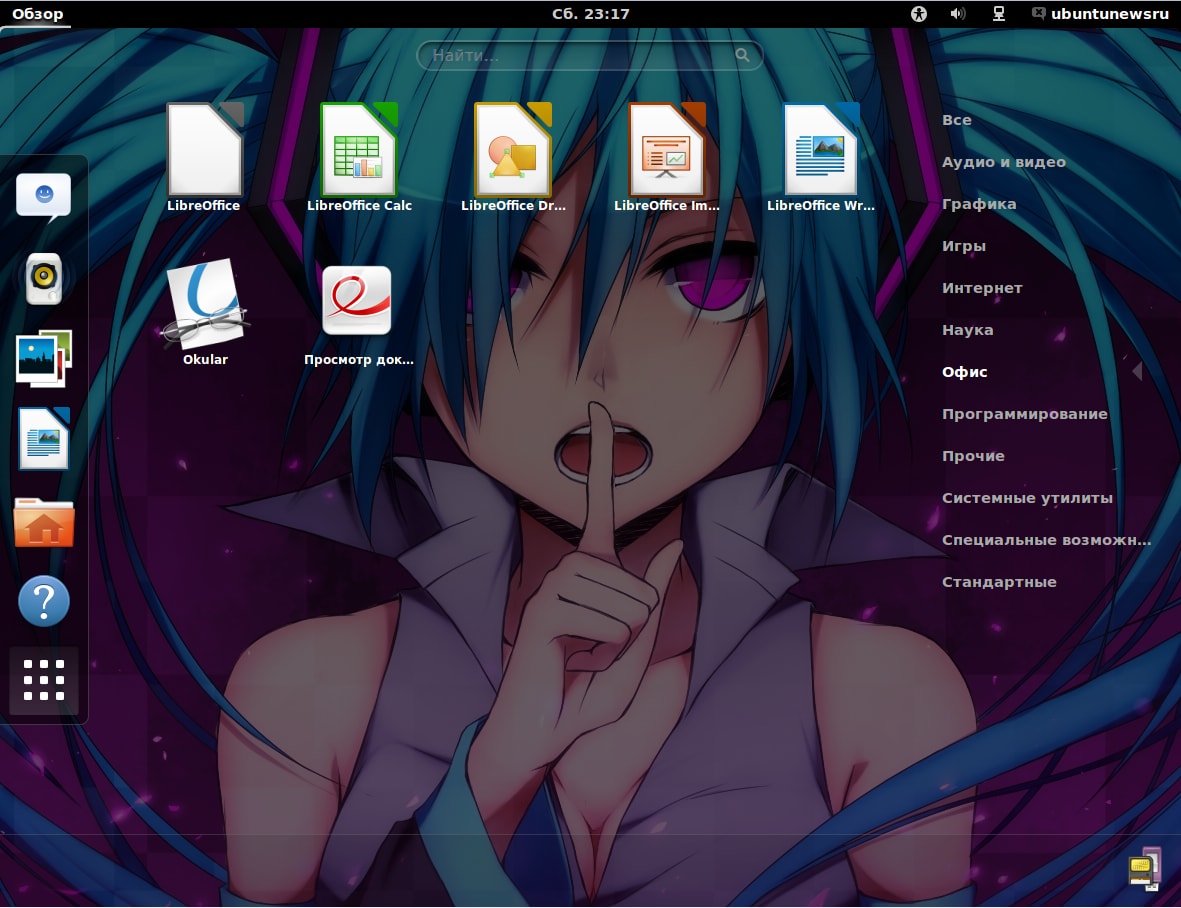Open the display icon in the system tray
1181x908 pixels.
(997, 13)
